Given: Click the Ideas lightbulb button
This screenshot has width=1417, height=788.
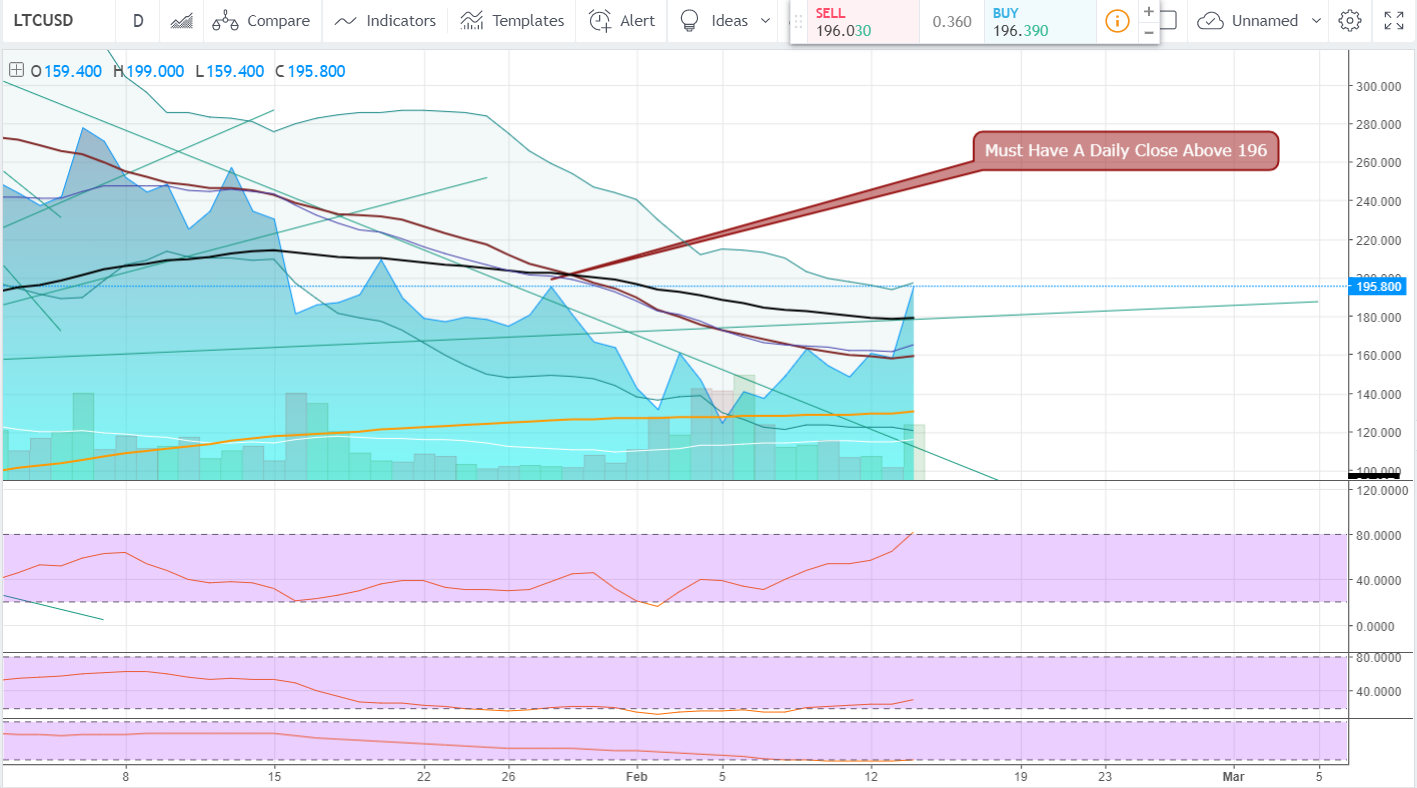Looking at the screenshot, I should [x=712, y=20].
